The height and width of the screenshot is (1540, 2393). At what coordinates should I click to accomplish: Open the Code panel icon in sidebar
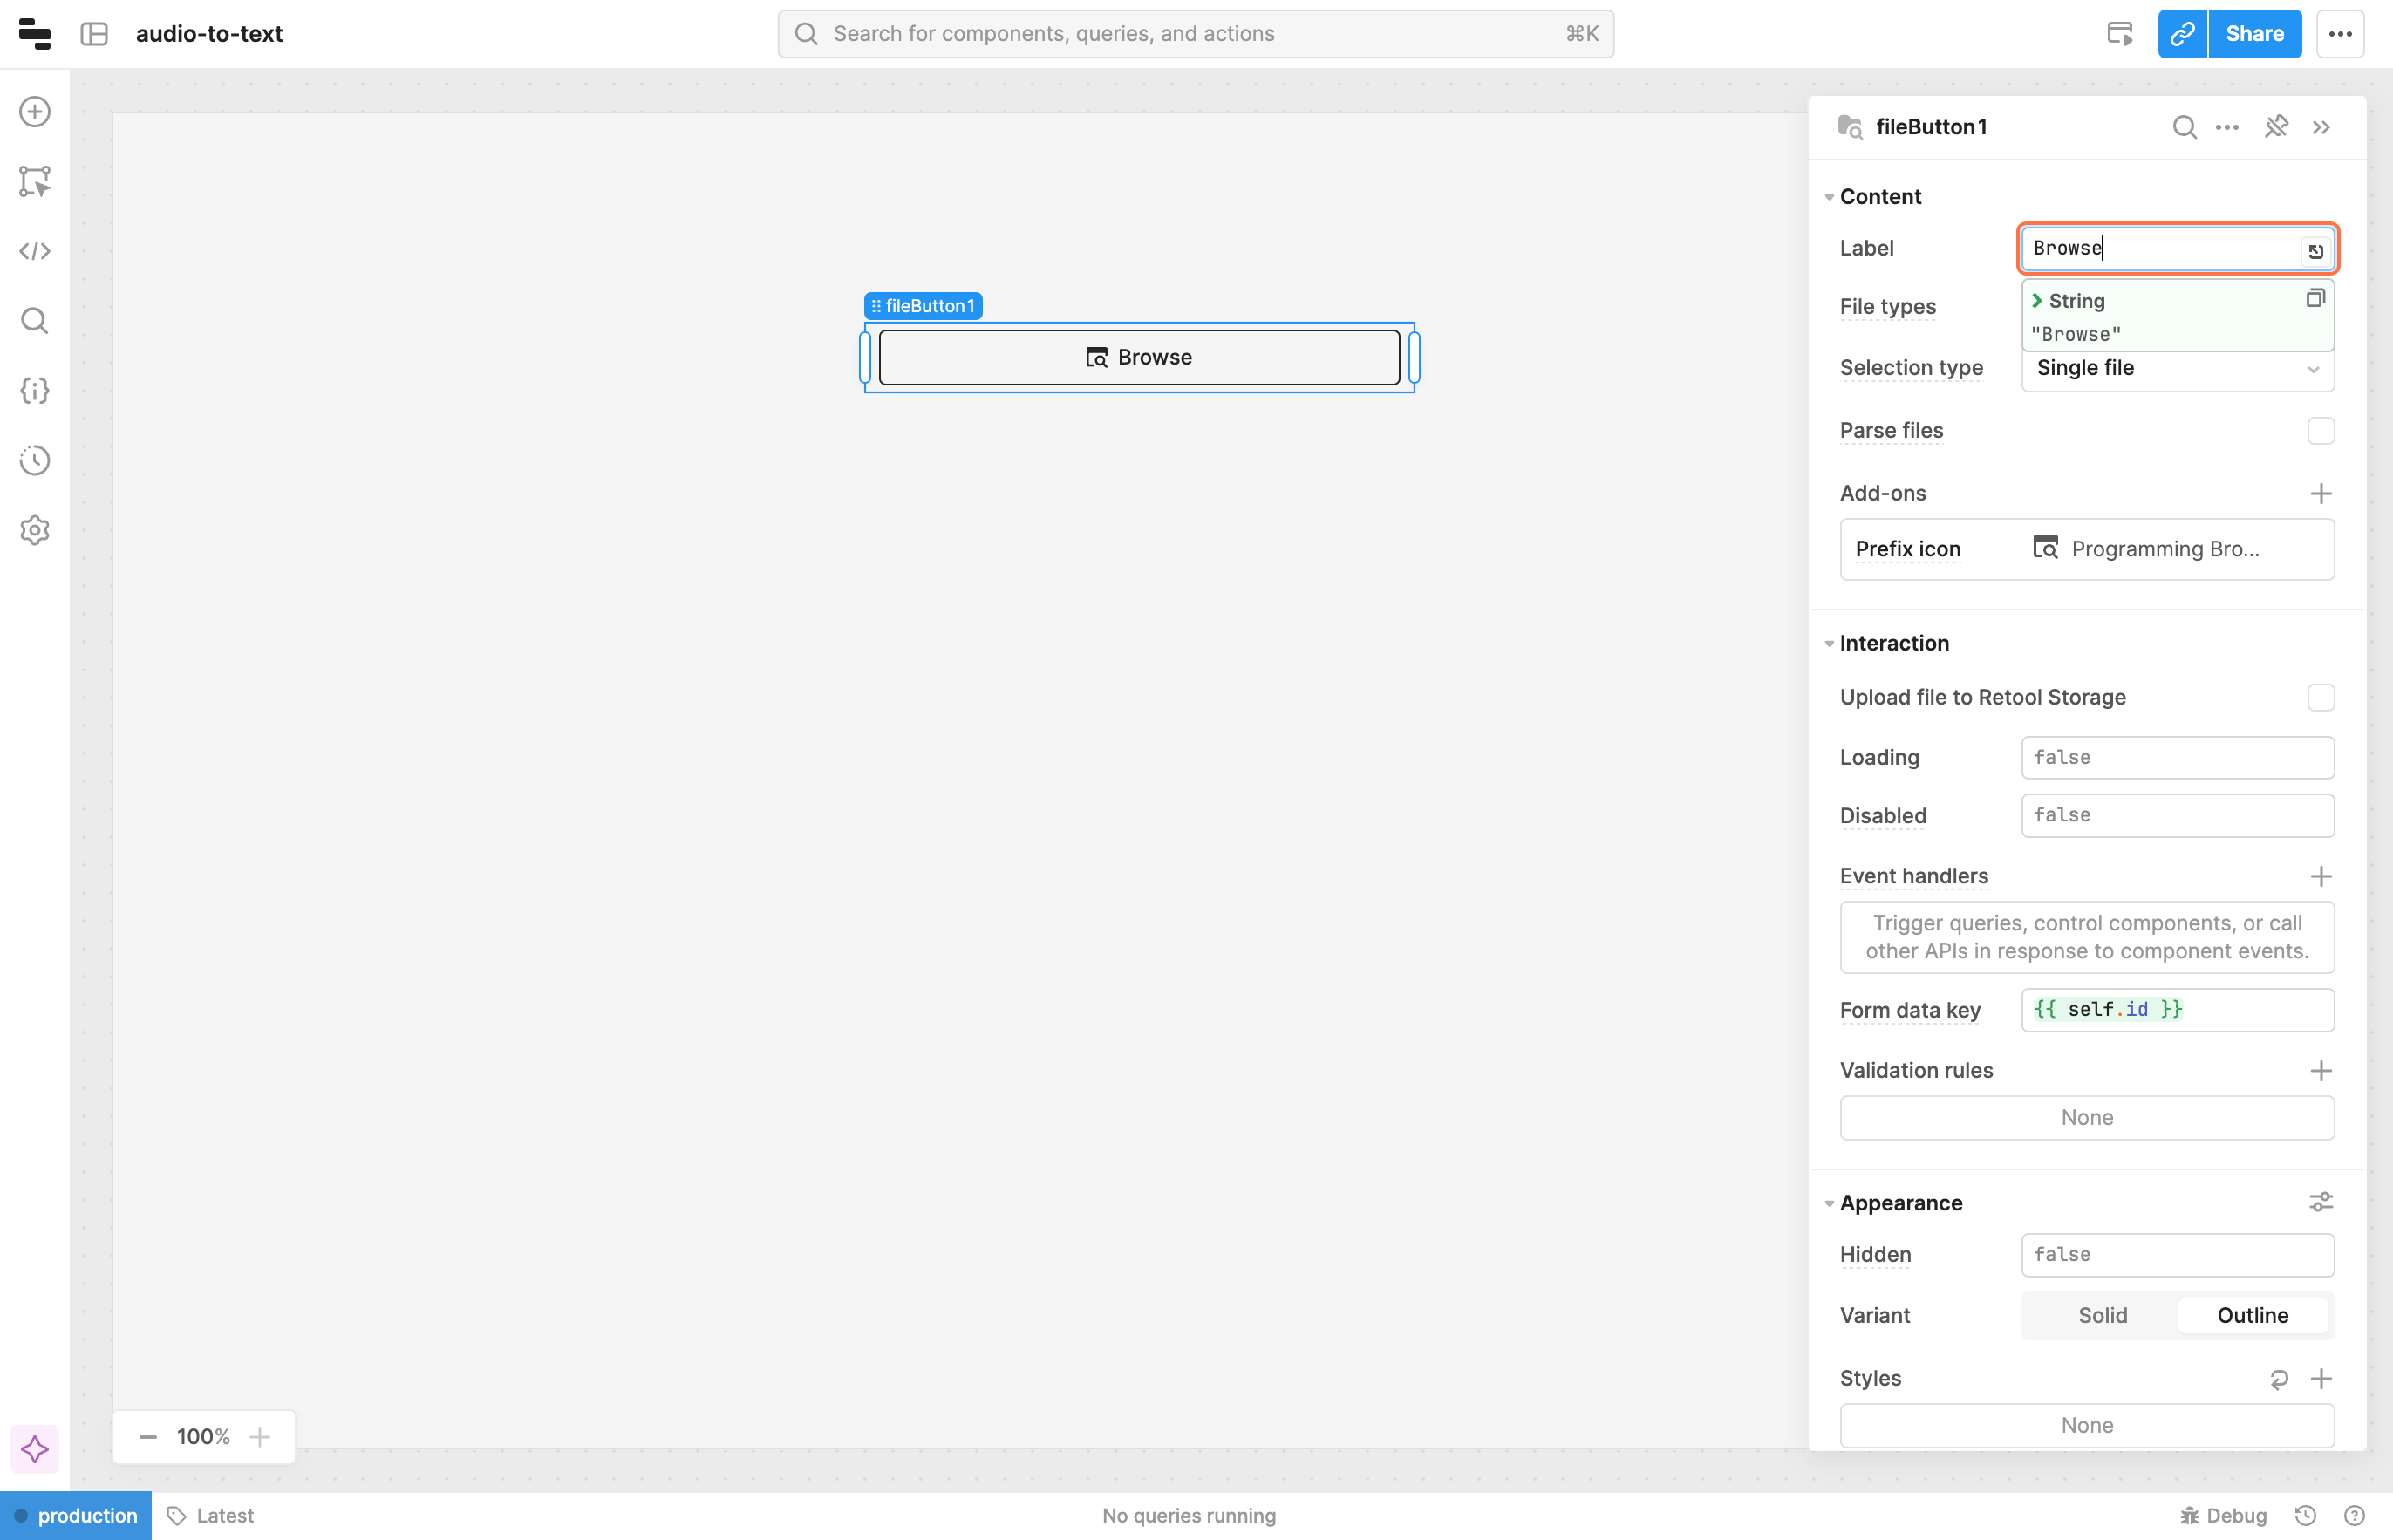[x=35, y=251]
